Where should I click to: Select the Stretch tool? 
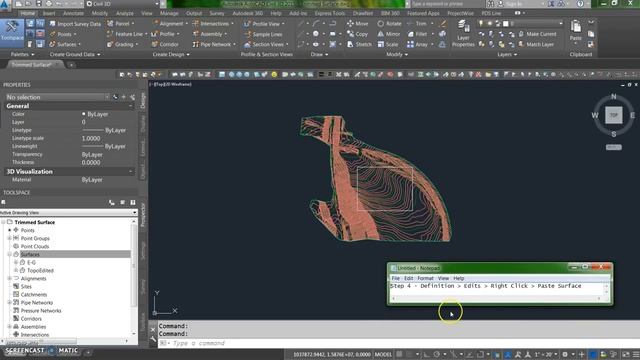[x=359, y=44]
